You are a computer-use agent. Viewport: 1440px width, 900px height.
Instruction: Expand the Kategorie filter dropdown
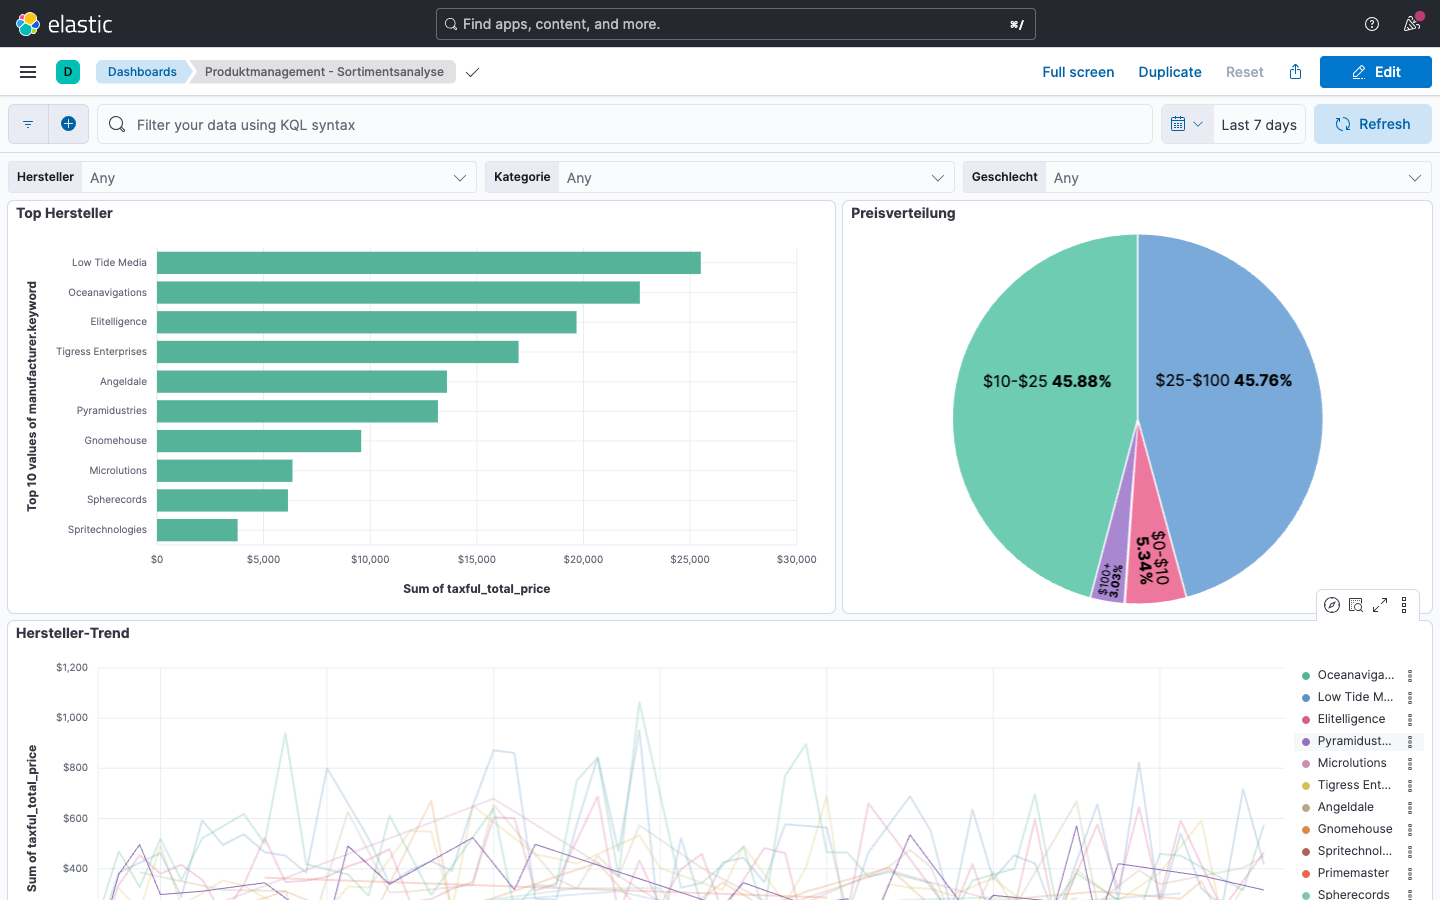tap(755, 177)
